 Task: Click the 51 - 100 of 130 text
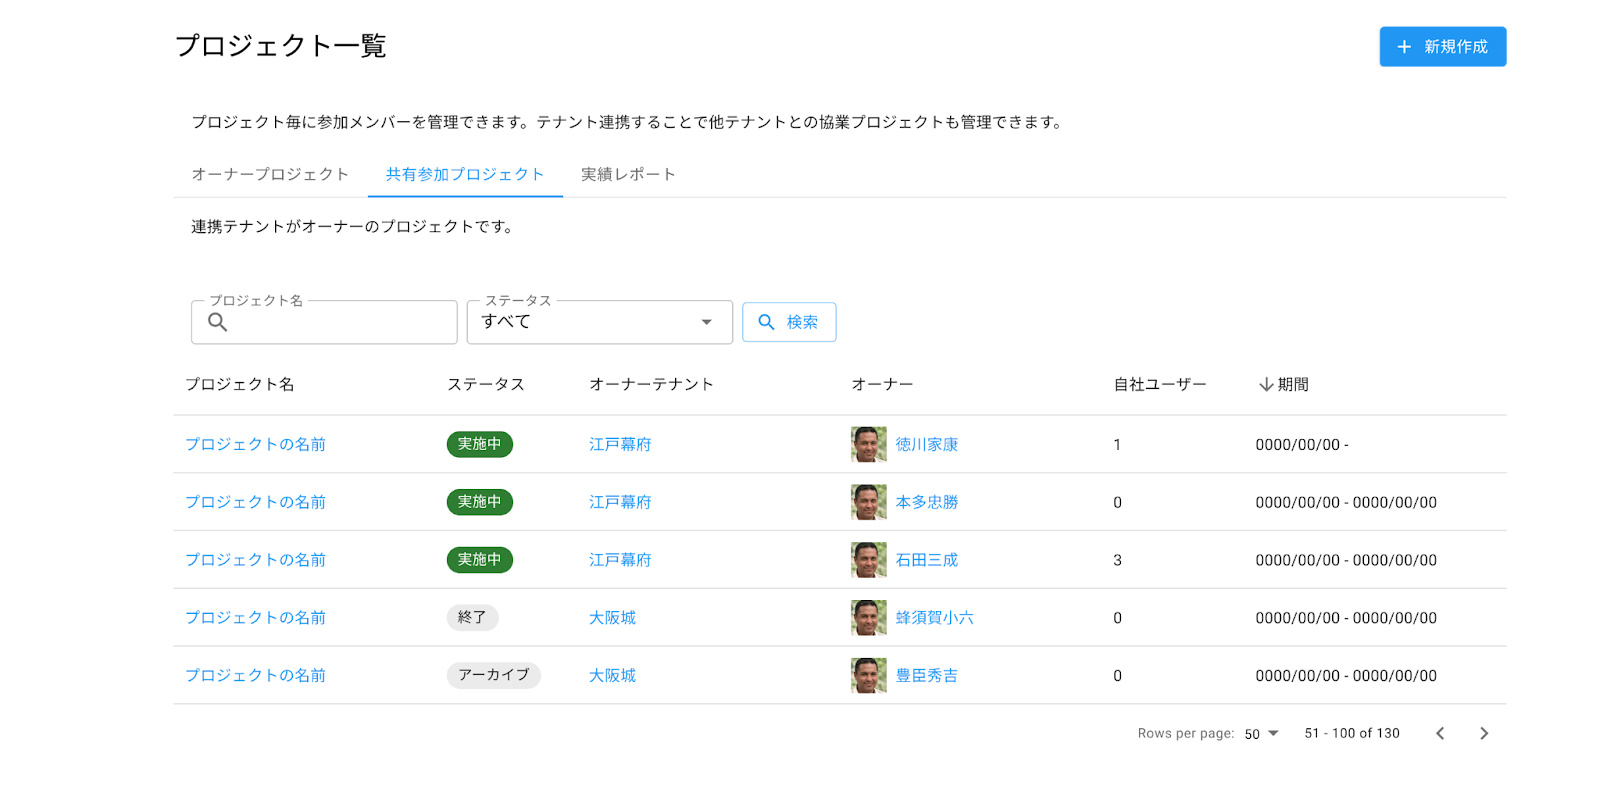pyautogui.click(x=1352, y=733)
